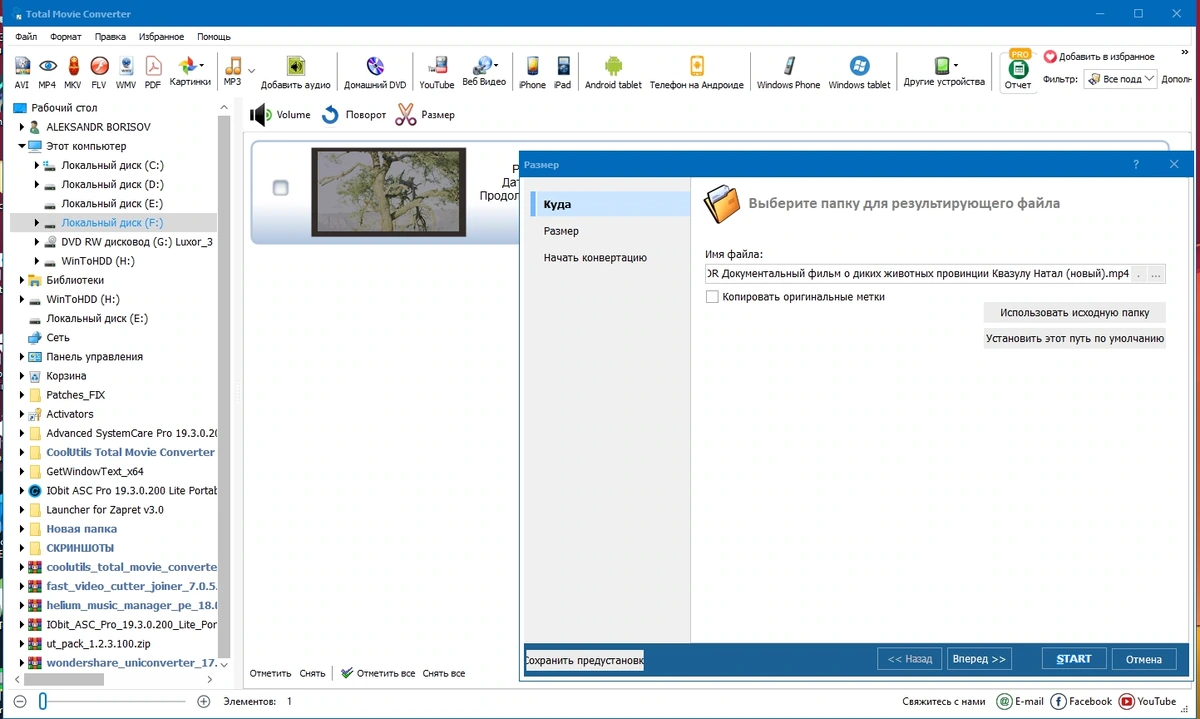Open the Другие устройства device list
This screenshot has width=1200, height=719.
[944, 72]
